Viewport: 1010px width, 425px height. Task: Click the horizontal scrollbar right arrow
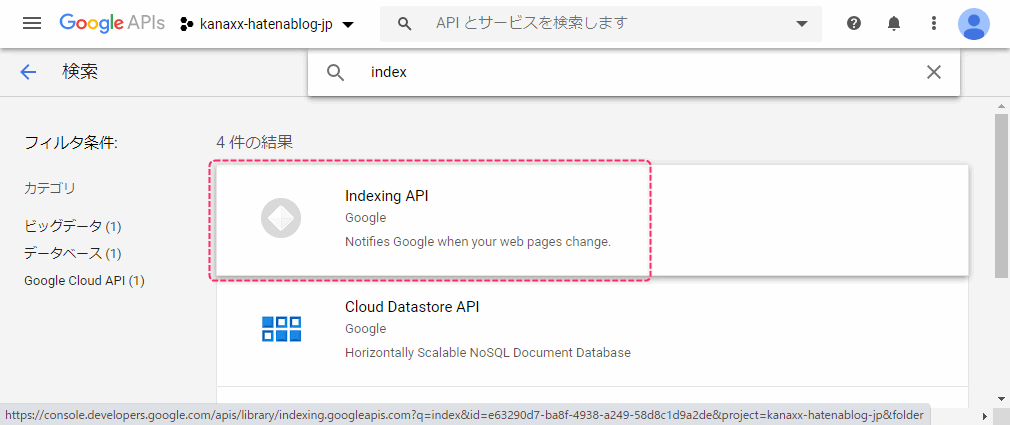point(985,415)
